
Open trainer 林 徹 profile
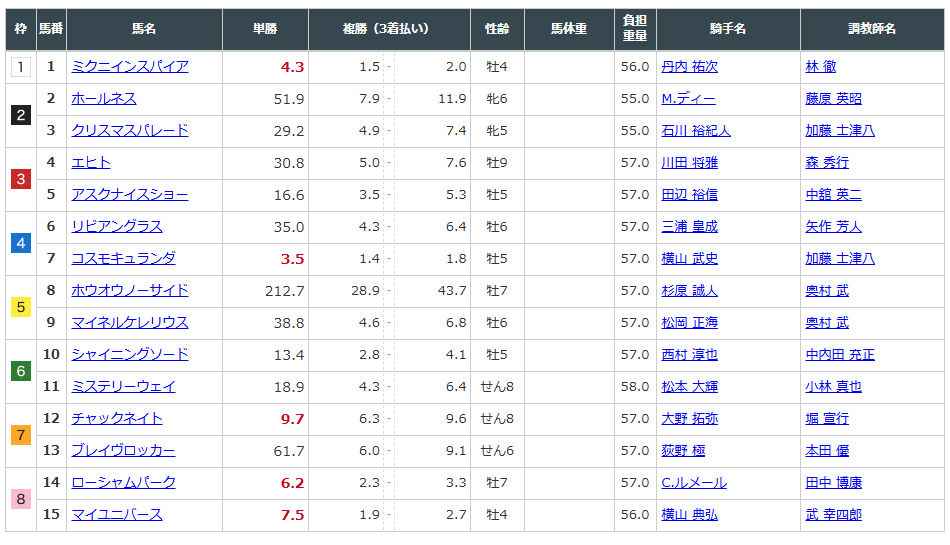coord(821,67)
